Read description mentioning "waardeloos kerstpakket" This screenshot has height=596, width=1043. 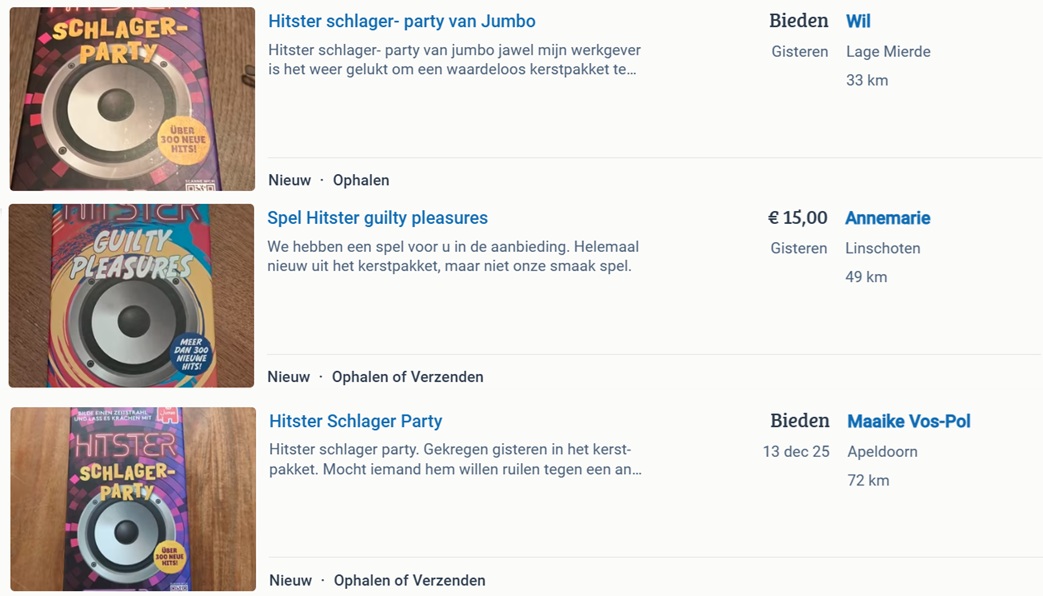(454, 60)
